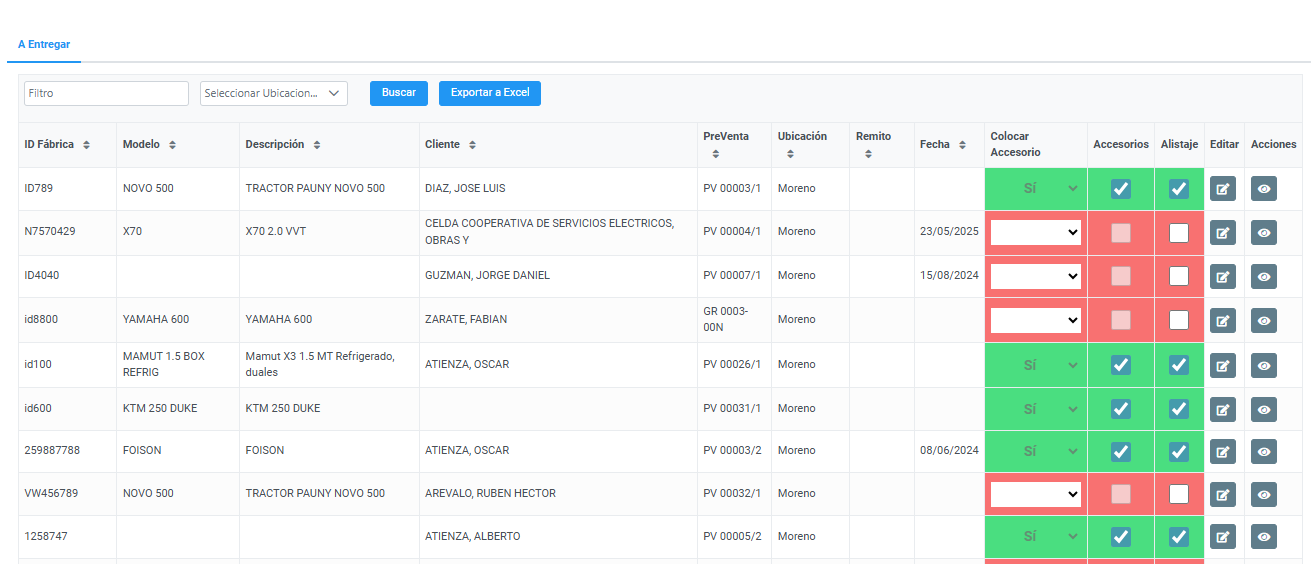This screenshot has height=564, width=1311.
Task: Edit the 259887788 FOISON row
Action: [x=1222, y=451]
